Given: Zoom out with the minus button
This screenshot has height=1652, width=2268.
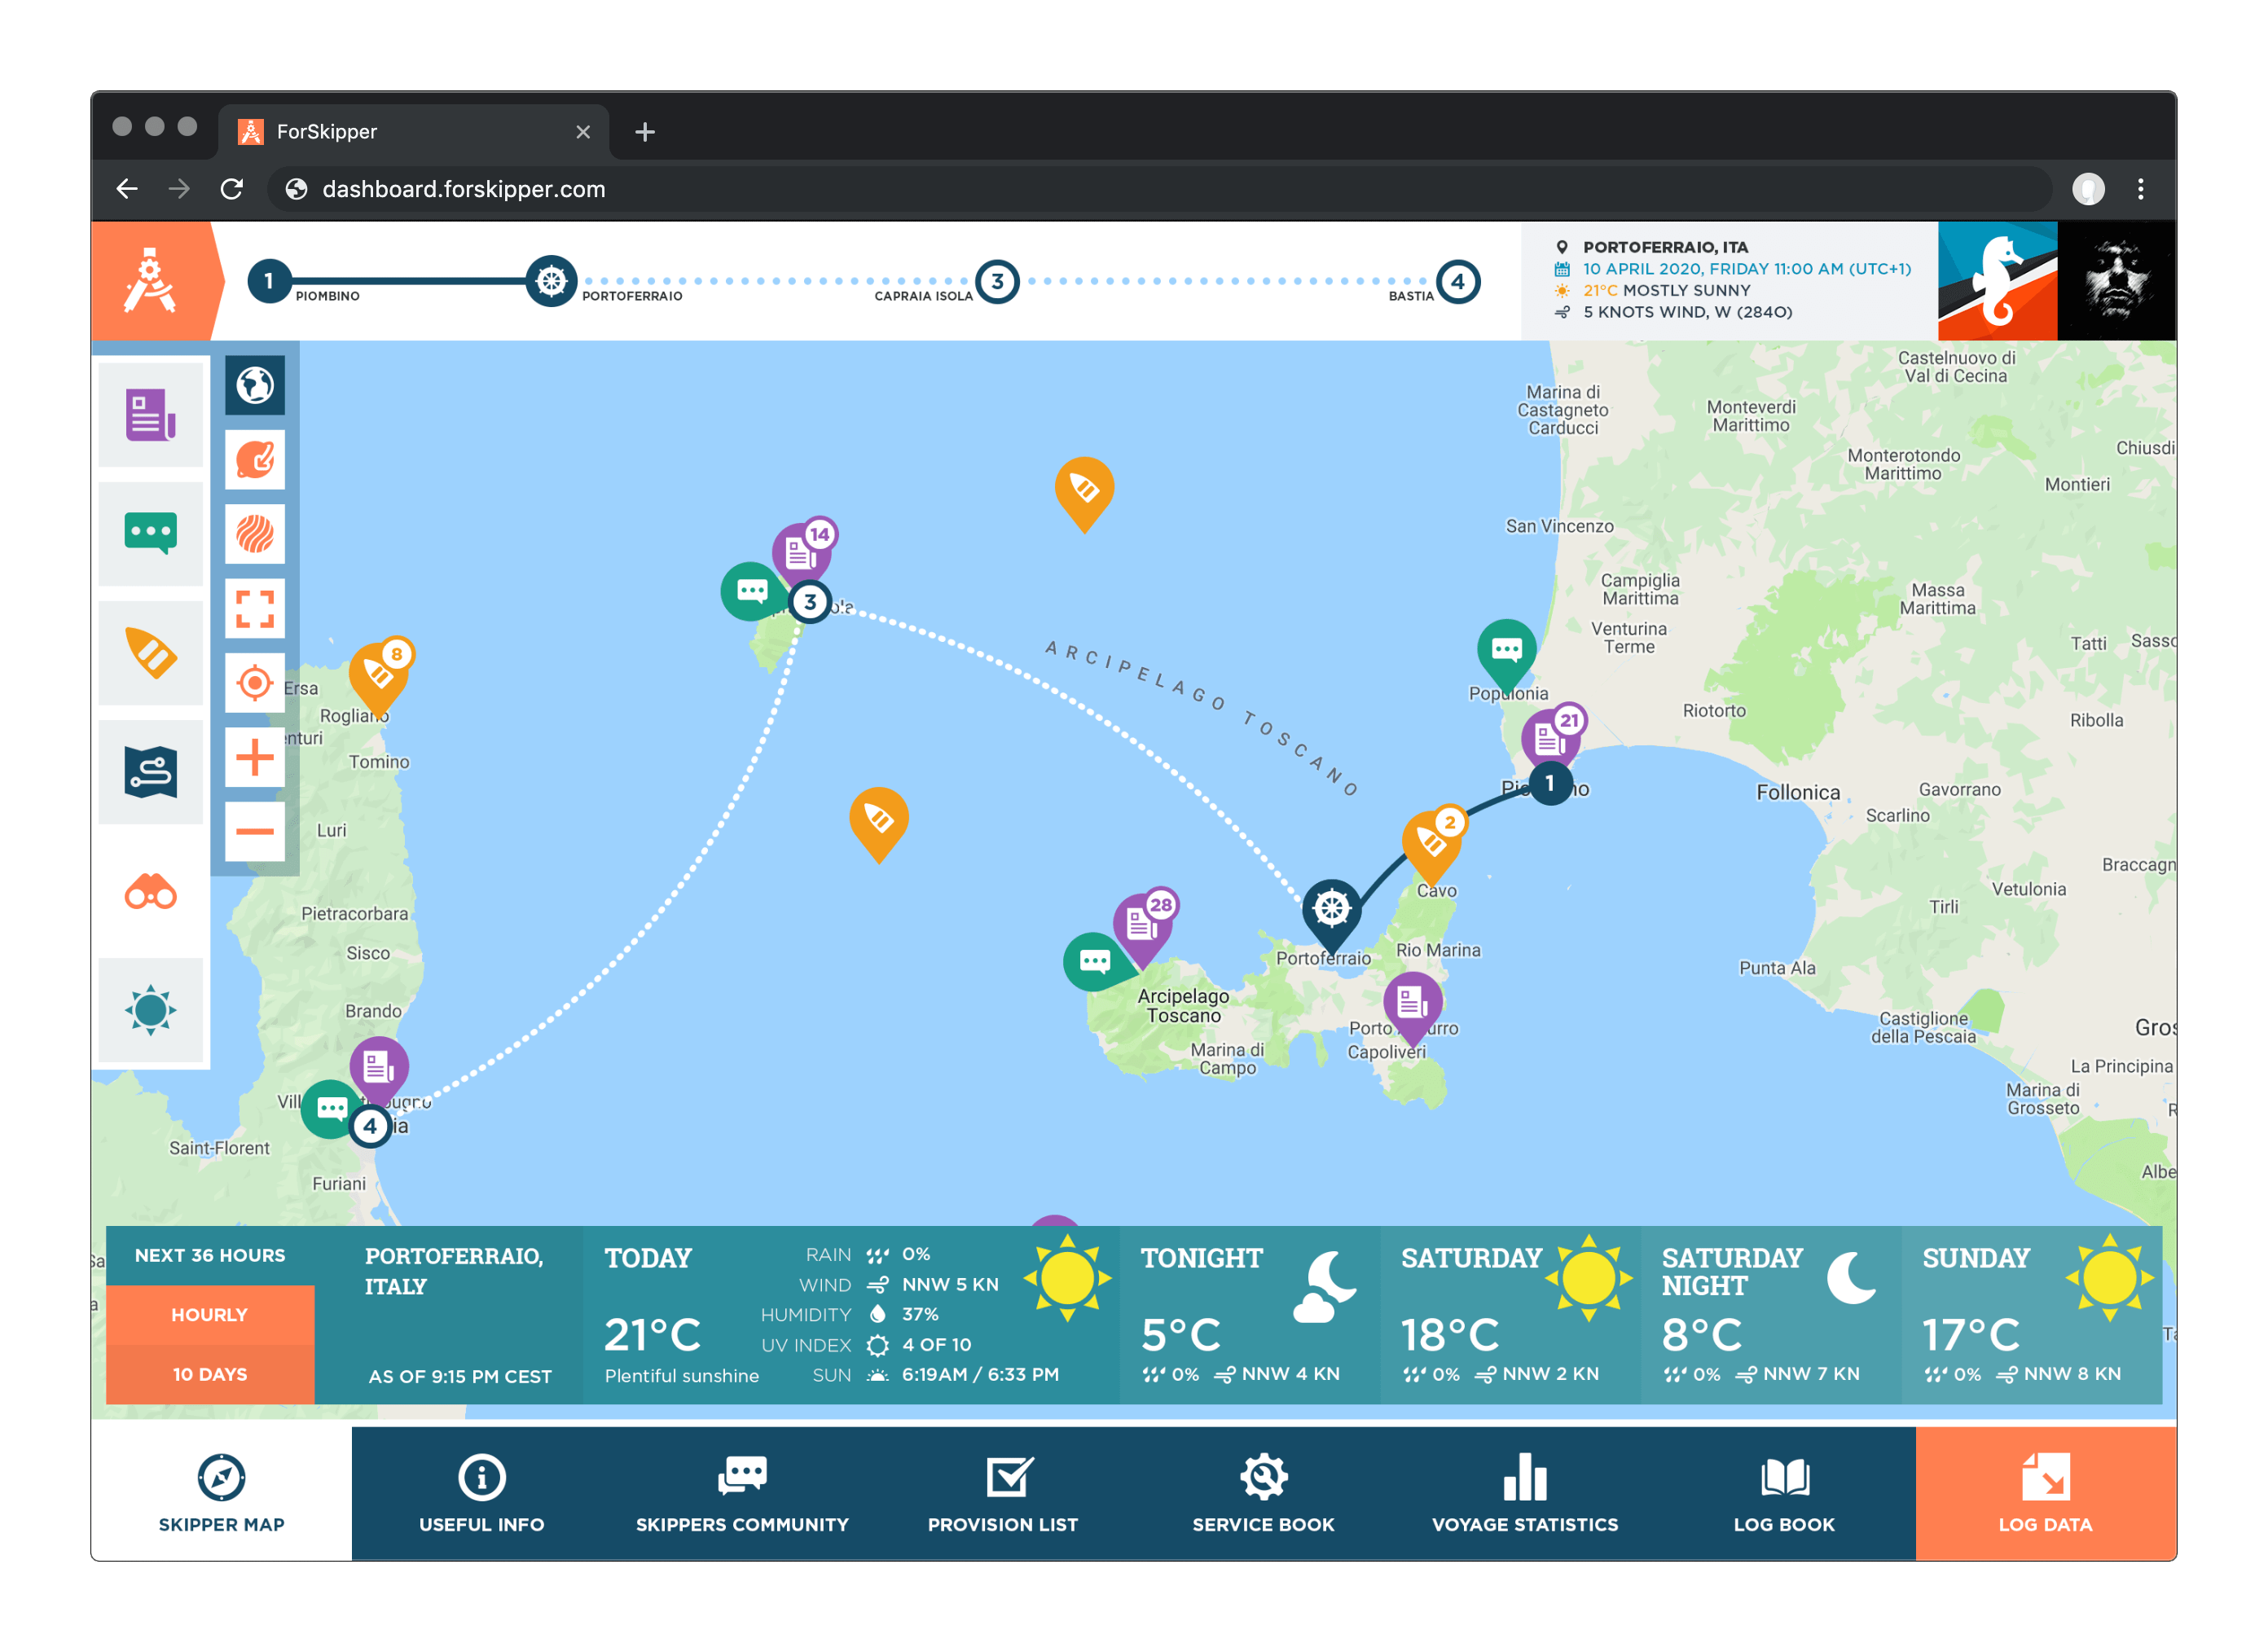Looking at the screenshot, I should (254, 831).
